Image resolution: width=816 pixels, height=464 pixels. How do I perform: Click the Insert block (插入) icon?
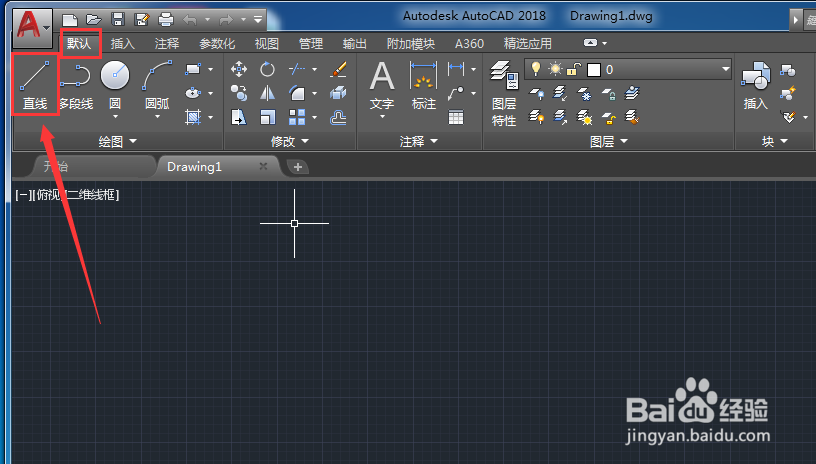(756, 75)
